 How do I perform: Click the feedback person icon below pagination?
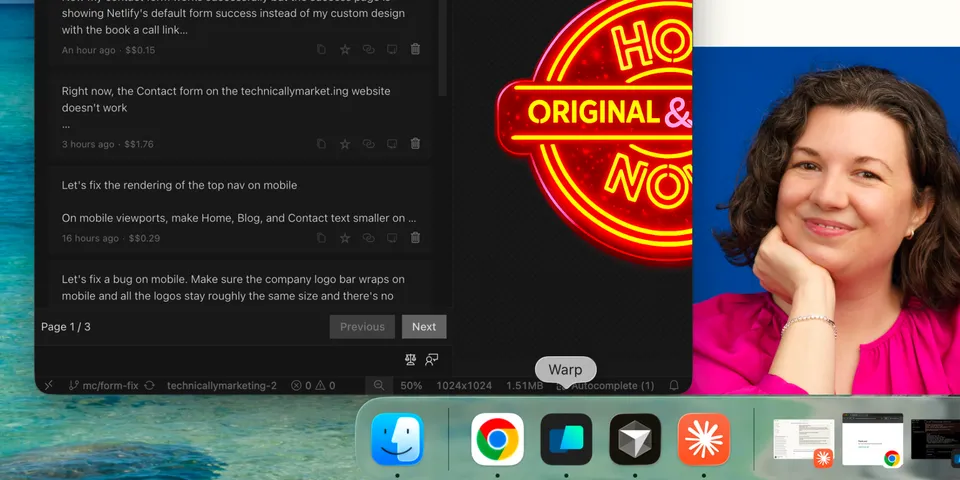(x=432, y=360)
